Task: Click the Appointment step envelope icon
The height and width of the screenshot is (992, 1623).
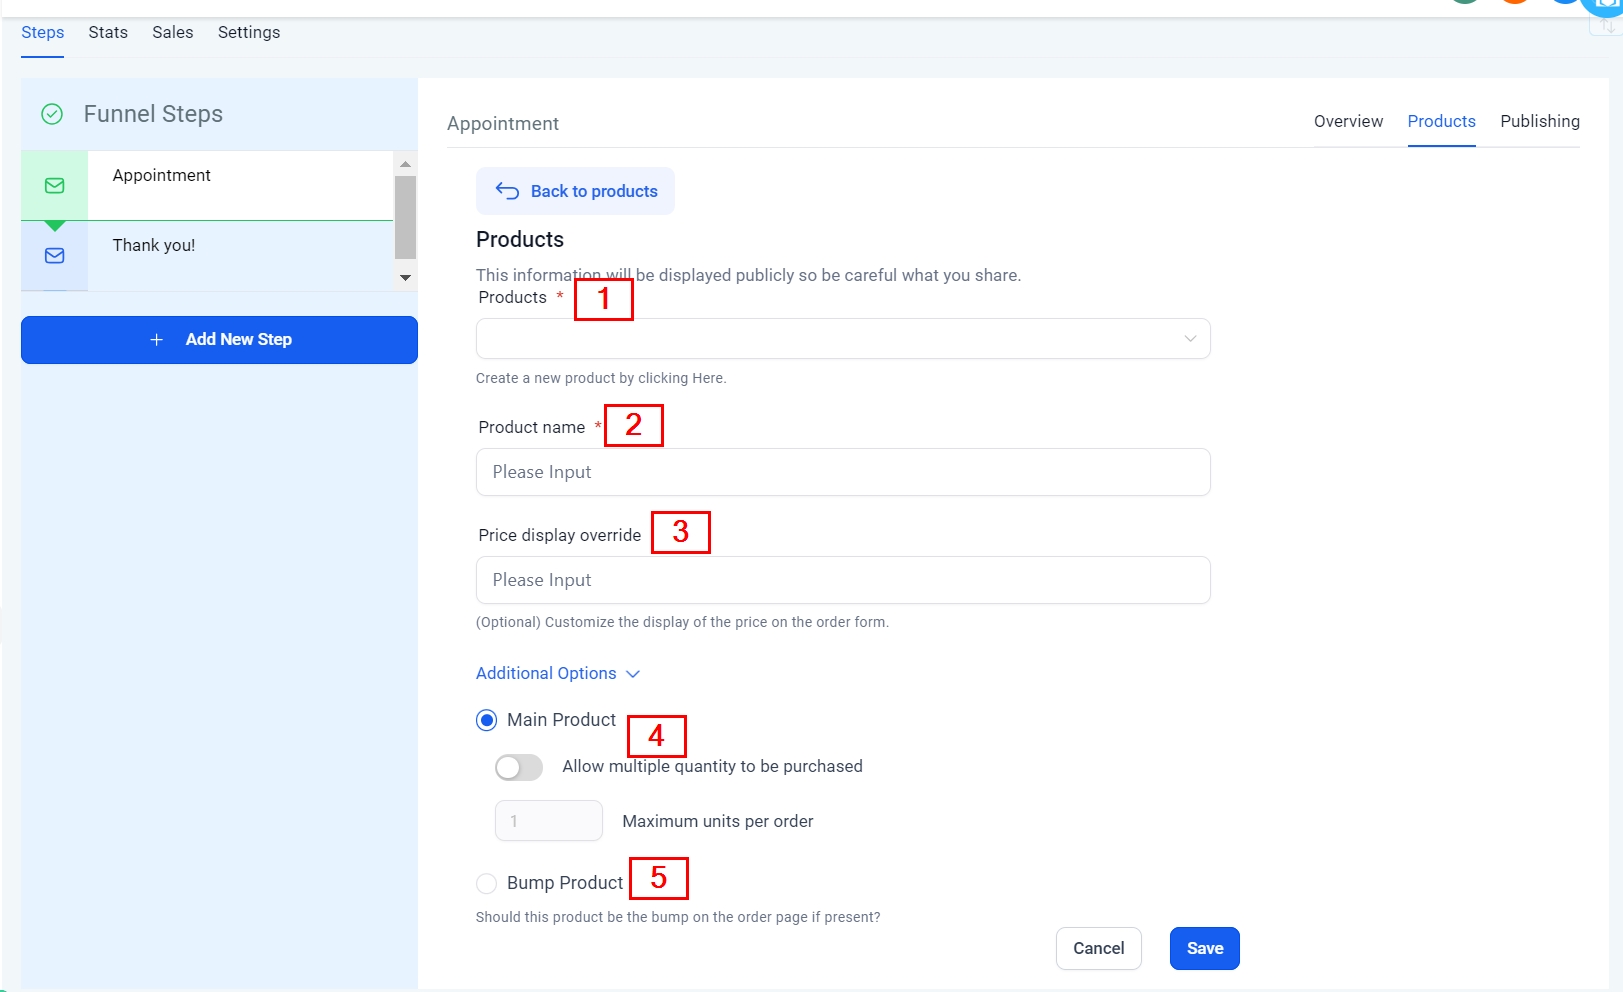Action: (55, 186)
